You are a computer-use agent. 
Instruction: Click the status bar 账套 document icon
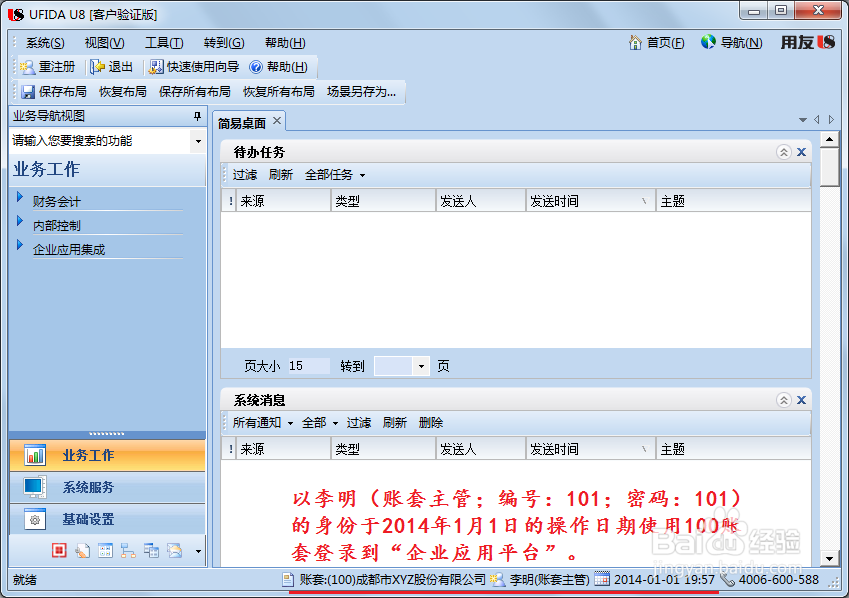[x=288, y=580]
